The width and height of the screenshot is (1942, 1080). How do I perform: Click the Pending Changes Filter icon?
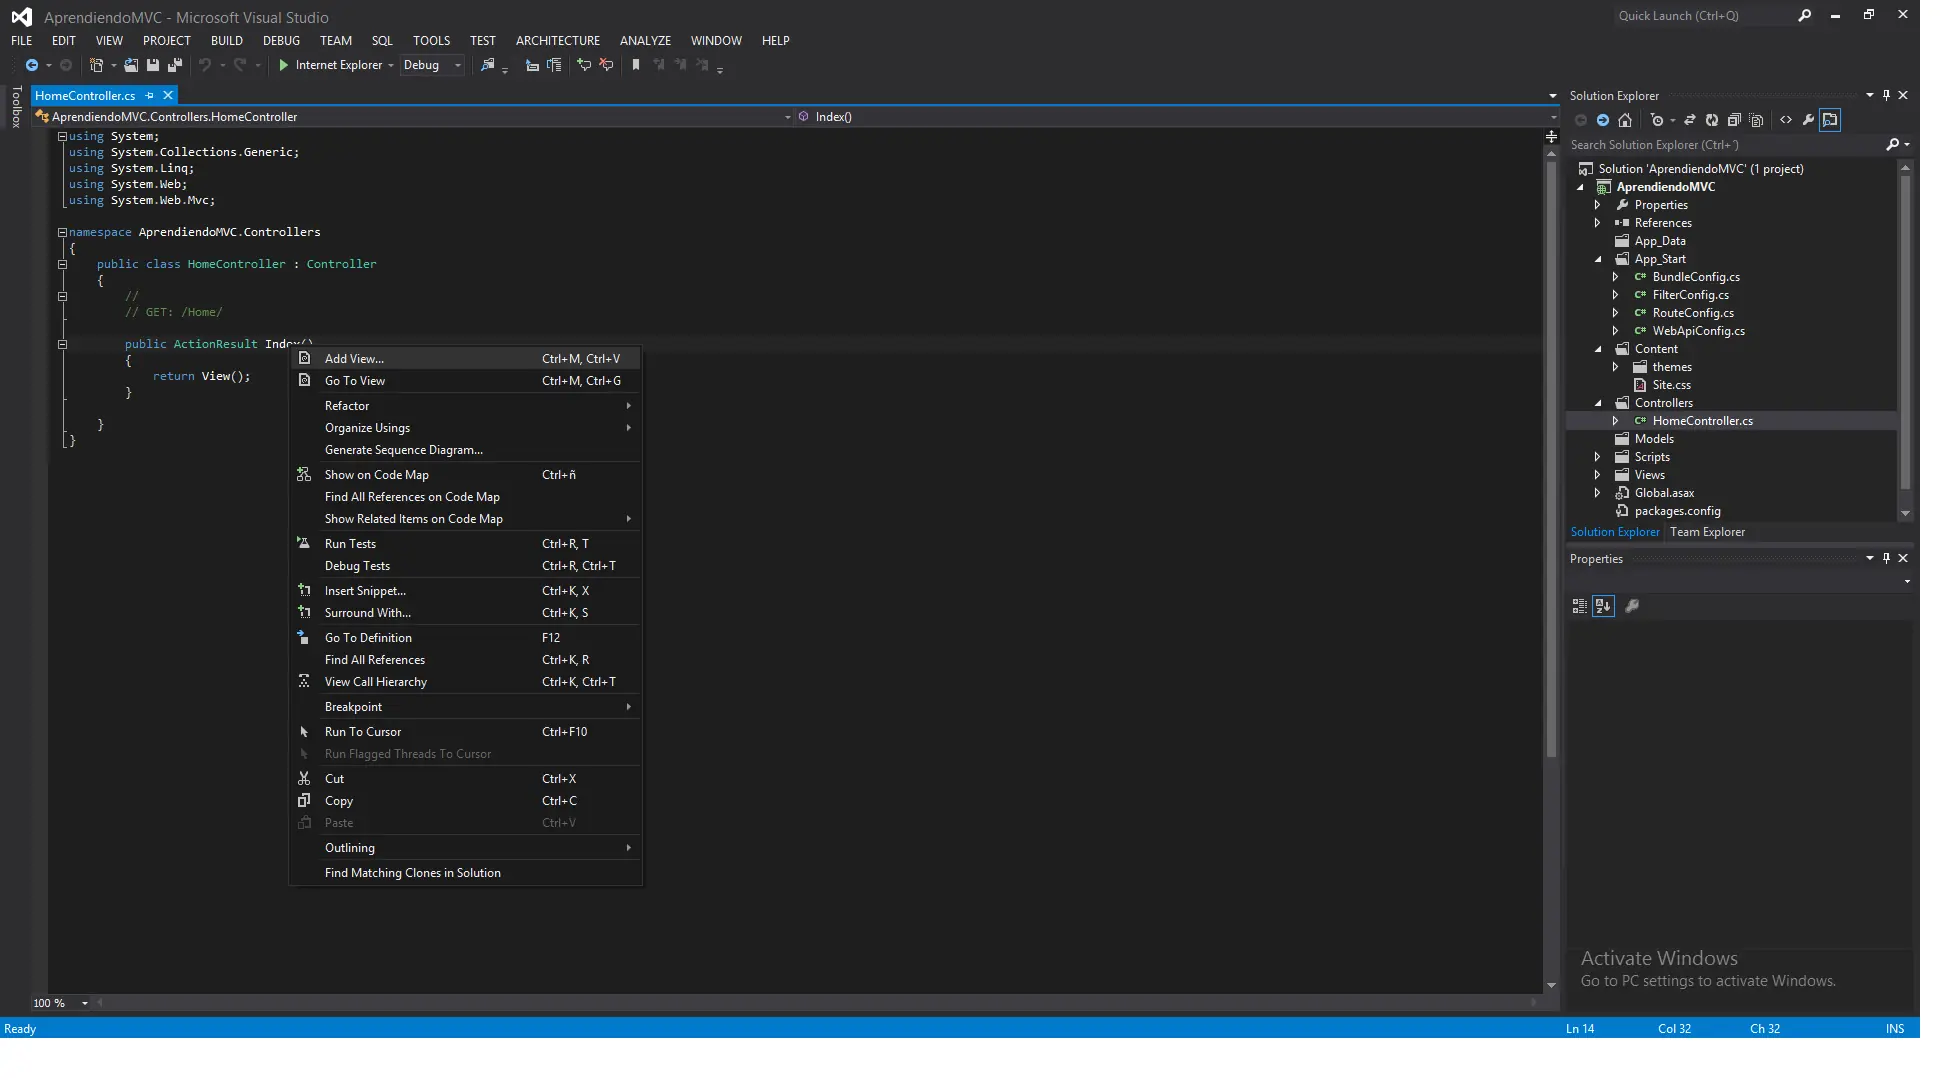[x=1657, y=120]
